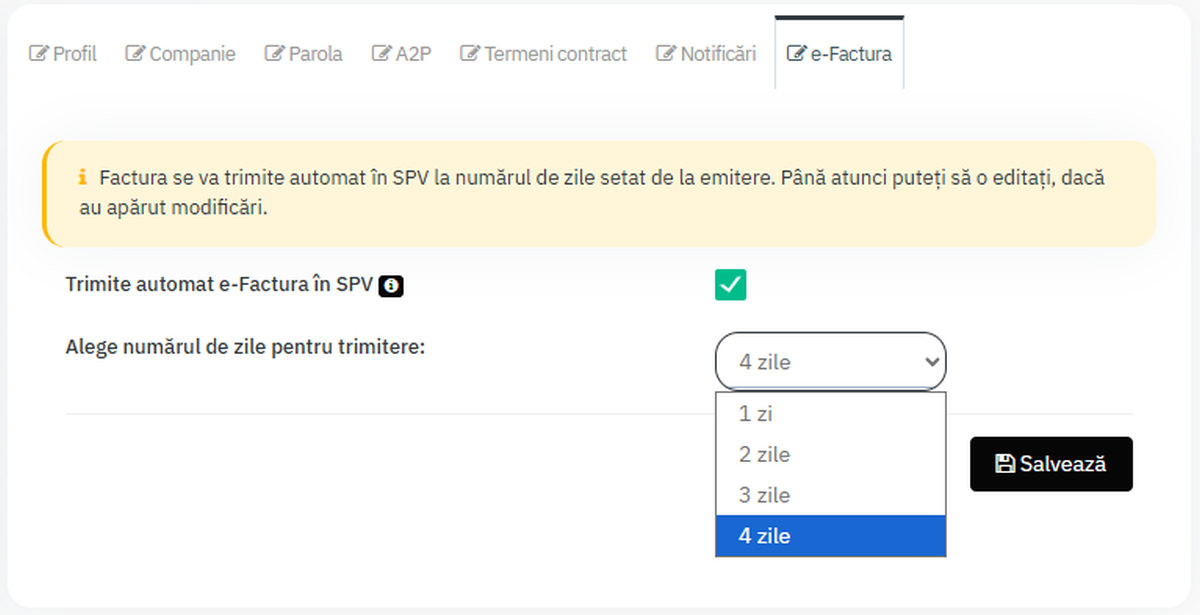Click the info icon next to SPV label

coord(392,287)
